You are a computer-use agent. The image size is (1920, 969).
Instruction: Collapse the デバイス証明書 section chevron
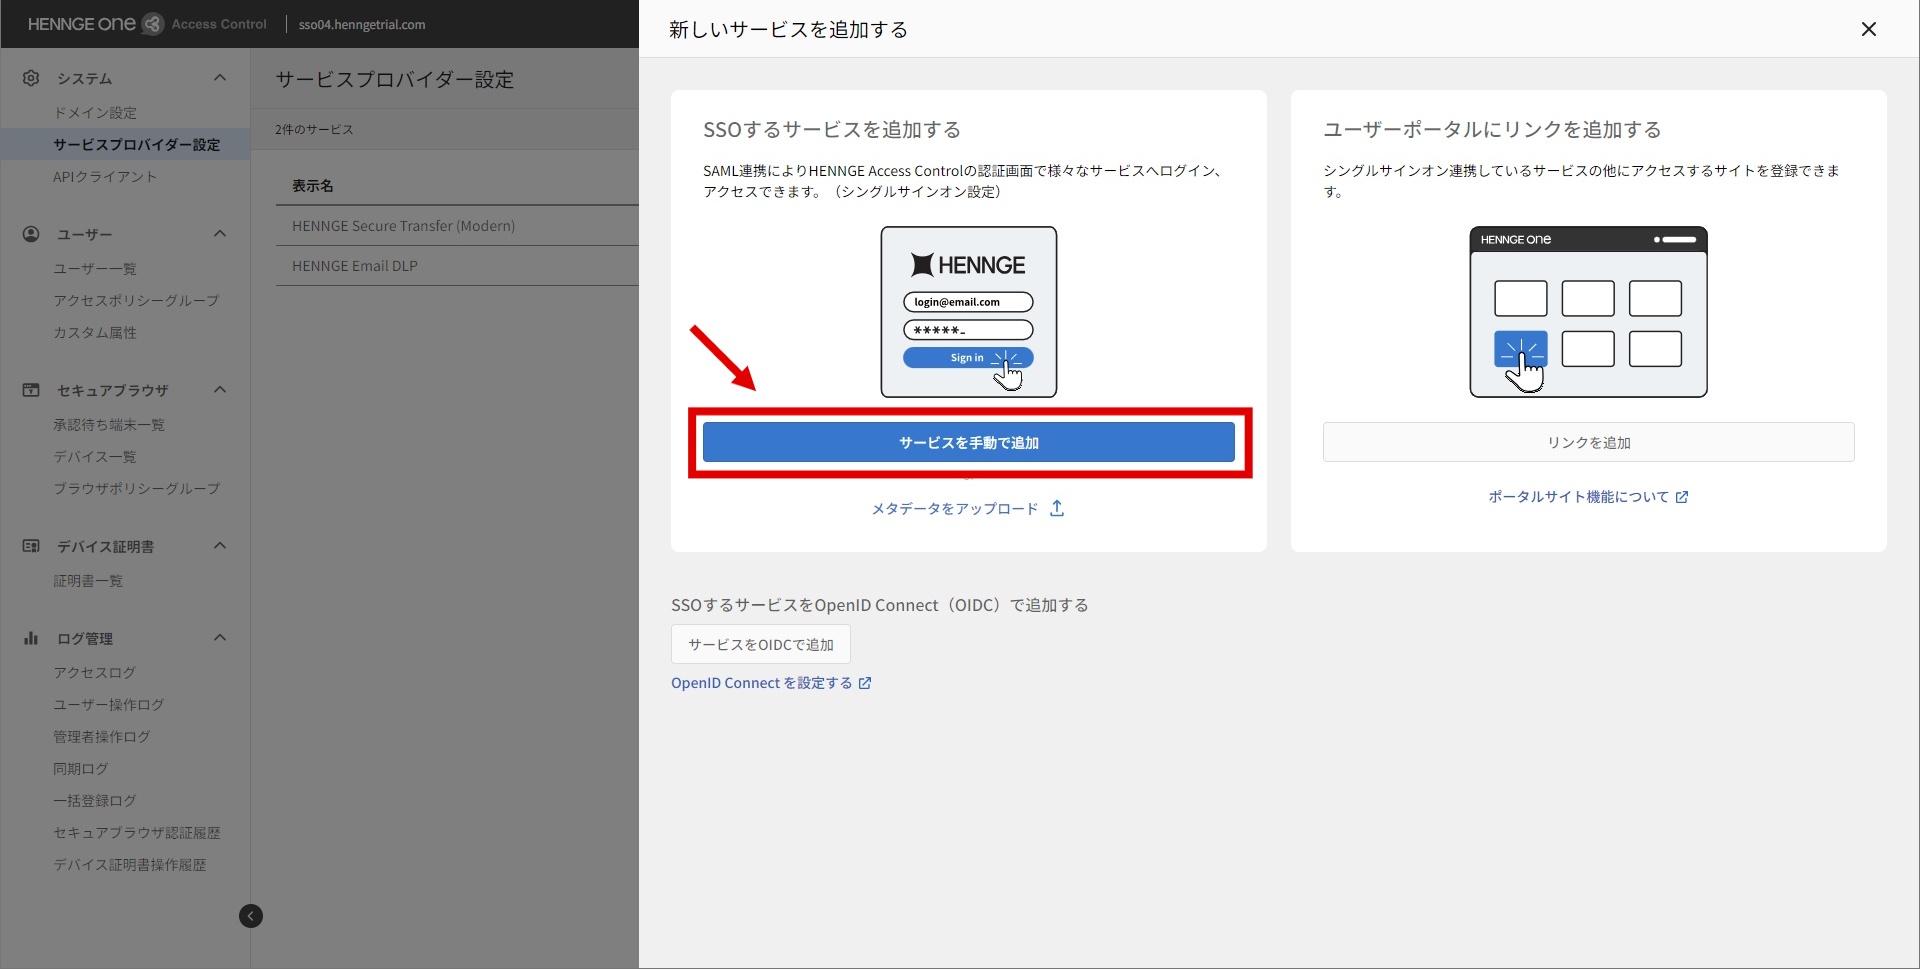pos(220,546)
